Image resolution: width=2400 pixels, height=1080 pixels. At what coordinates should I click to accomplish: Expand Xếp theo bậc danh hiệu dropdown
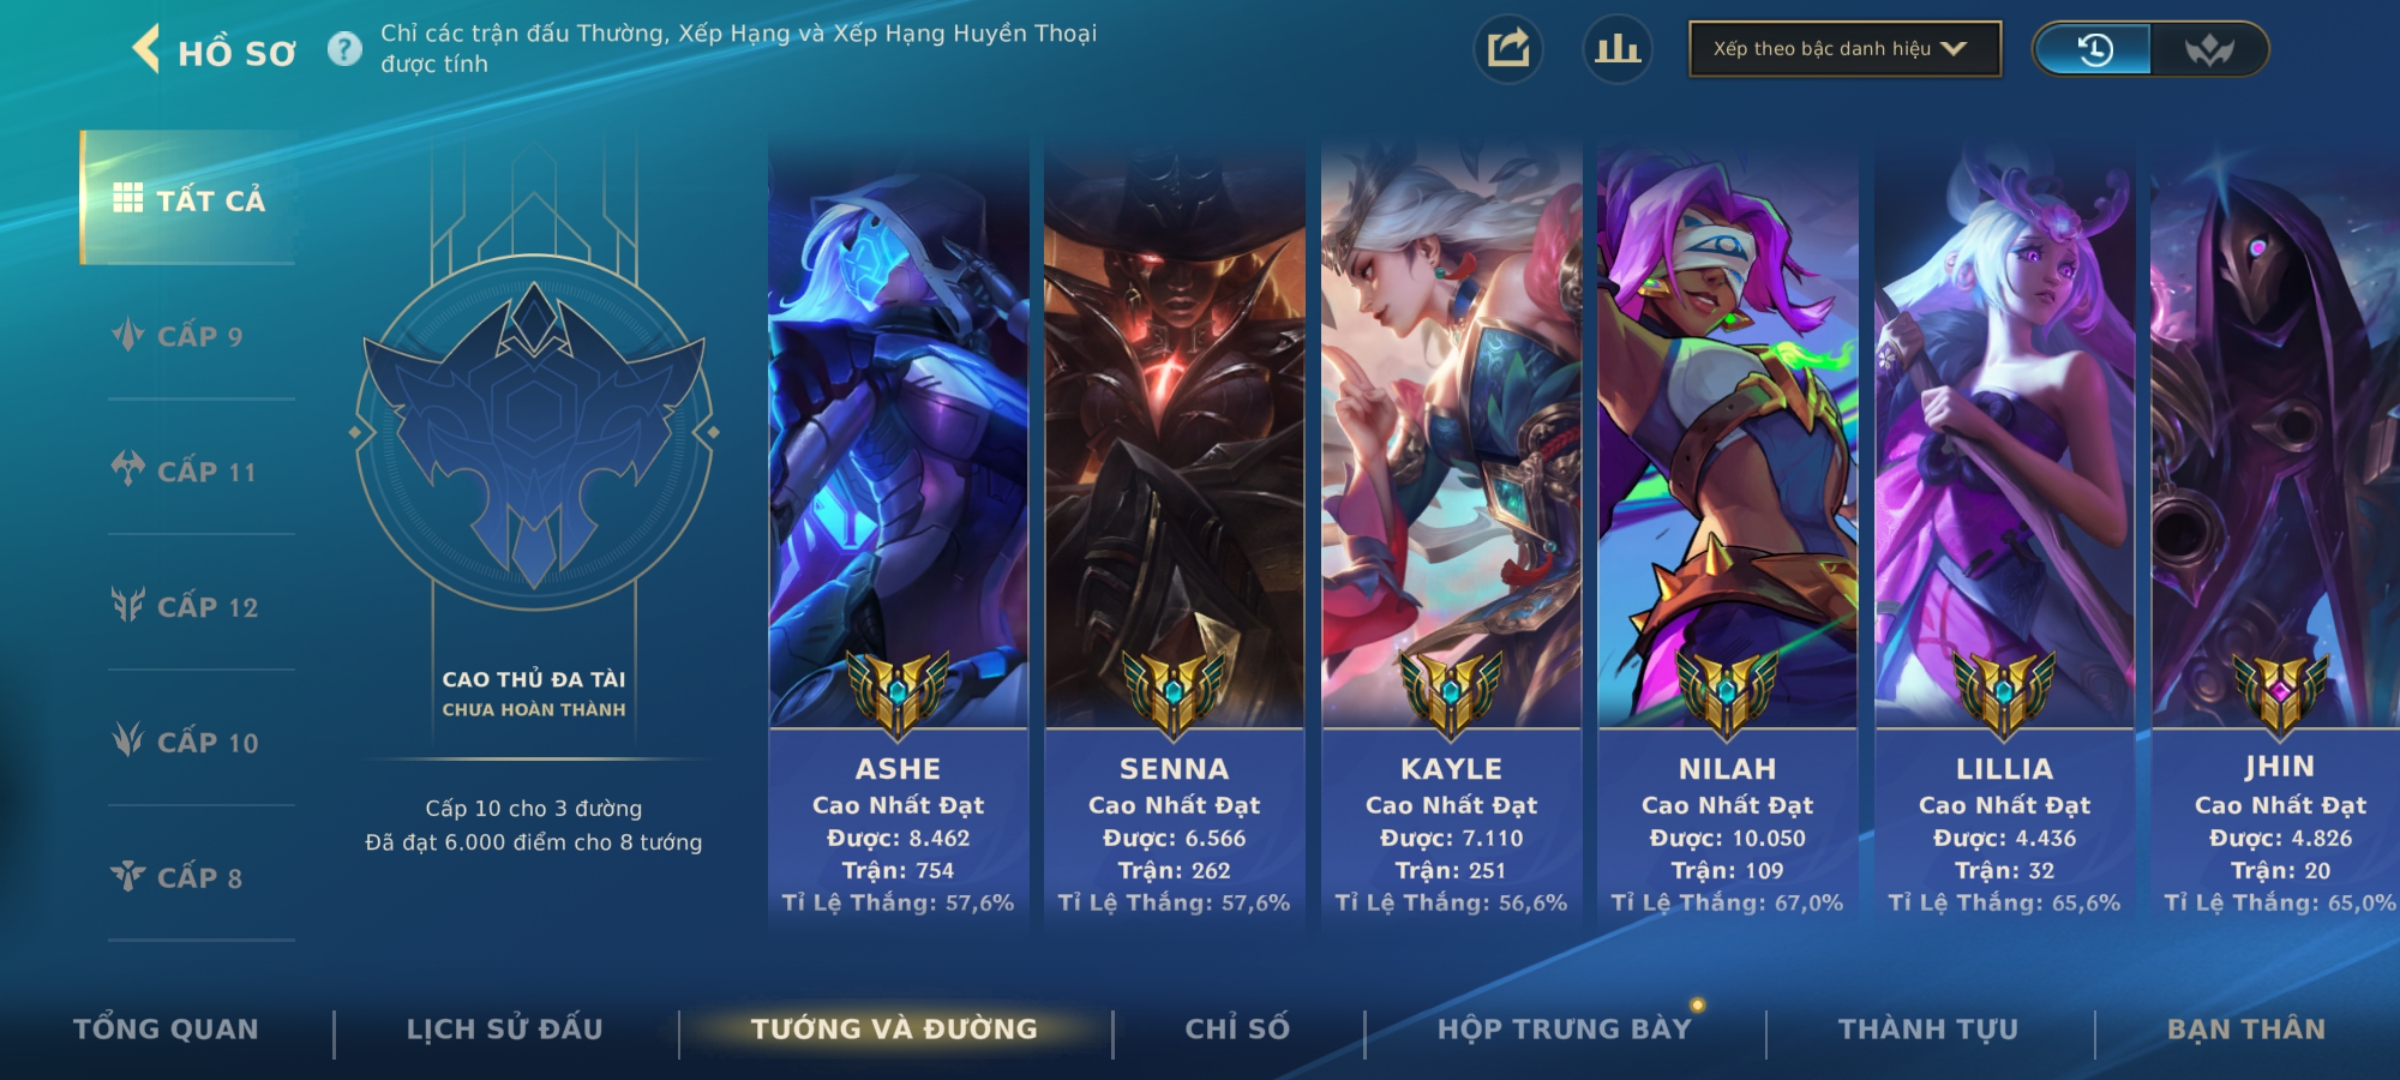pos(1845,49)
